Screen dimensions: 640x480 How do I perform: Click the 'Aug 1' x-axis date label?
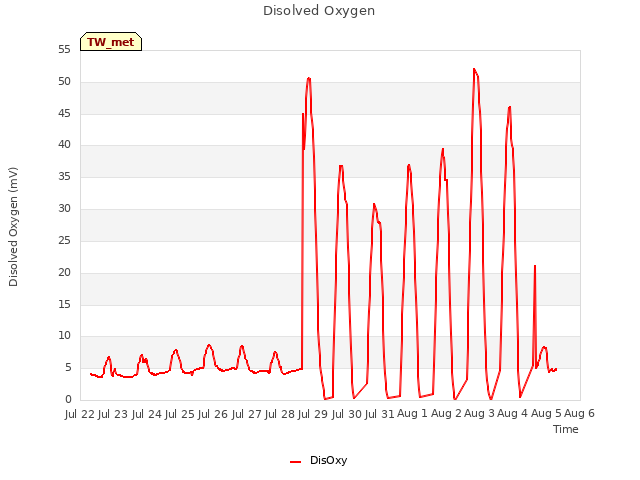(413, 414)
